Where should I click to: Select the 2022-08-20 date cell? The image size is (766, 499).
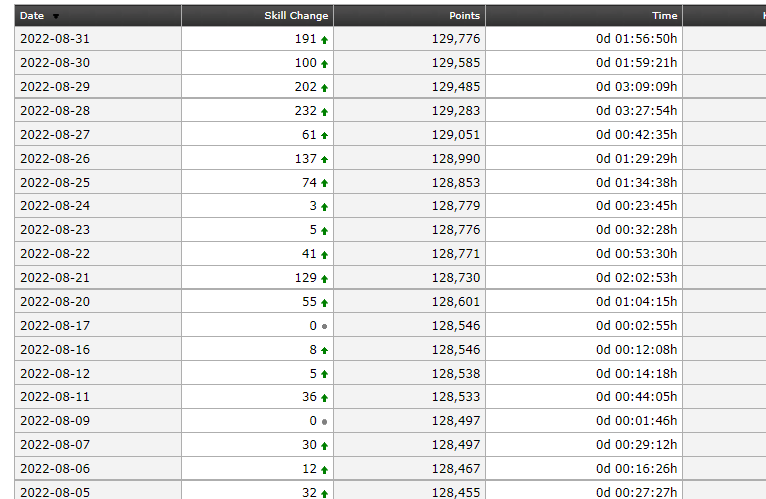[55, 301]
